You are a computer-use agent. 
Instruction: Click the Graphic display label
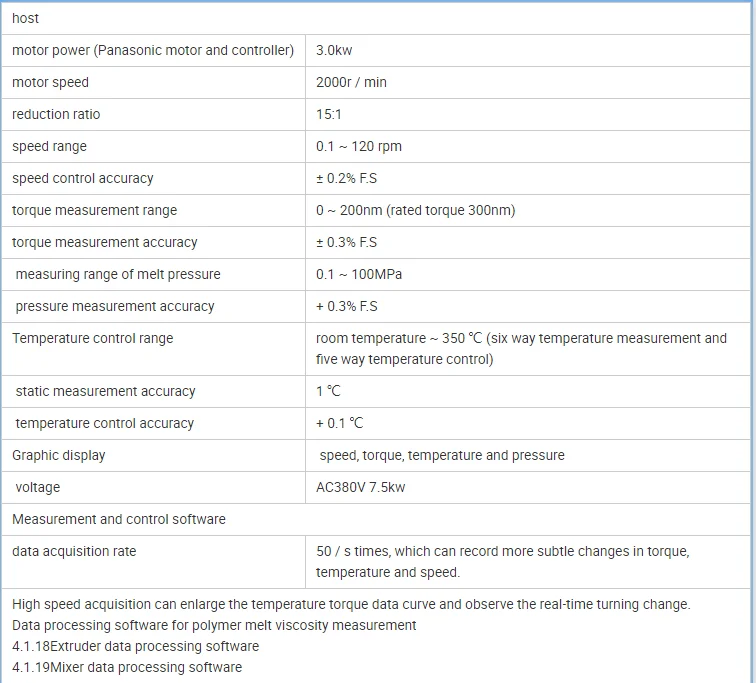pos(58,455)
